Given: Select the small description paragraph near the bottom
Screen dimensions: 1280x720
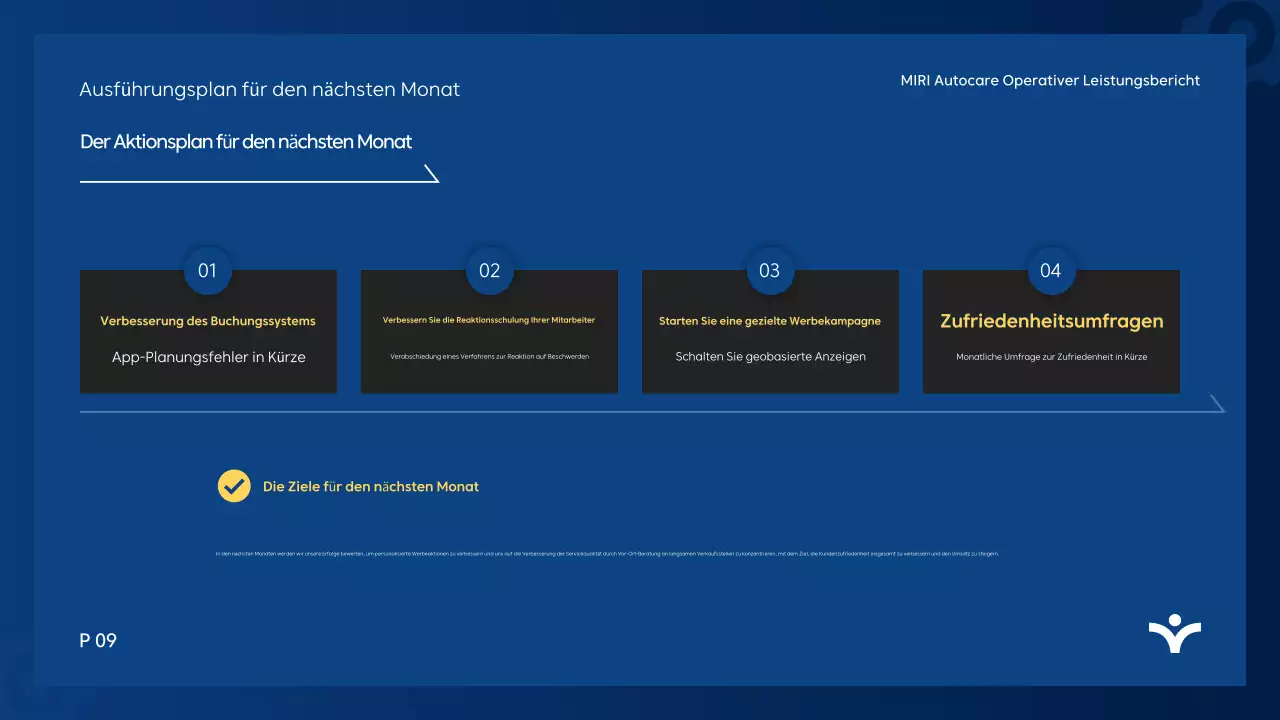Looking at the screenshot, I should pos(606,552).
